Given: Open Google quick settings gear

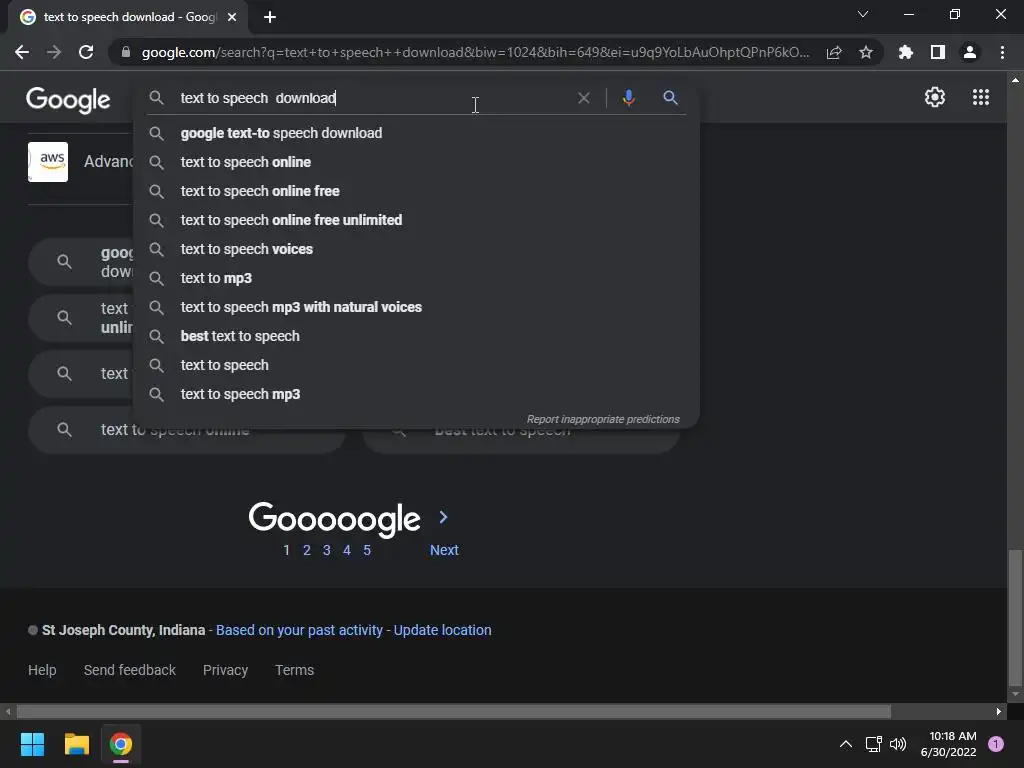Looking at the screenshot, I should pyautogui.click(x=935, y=97).
